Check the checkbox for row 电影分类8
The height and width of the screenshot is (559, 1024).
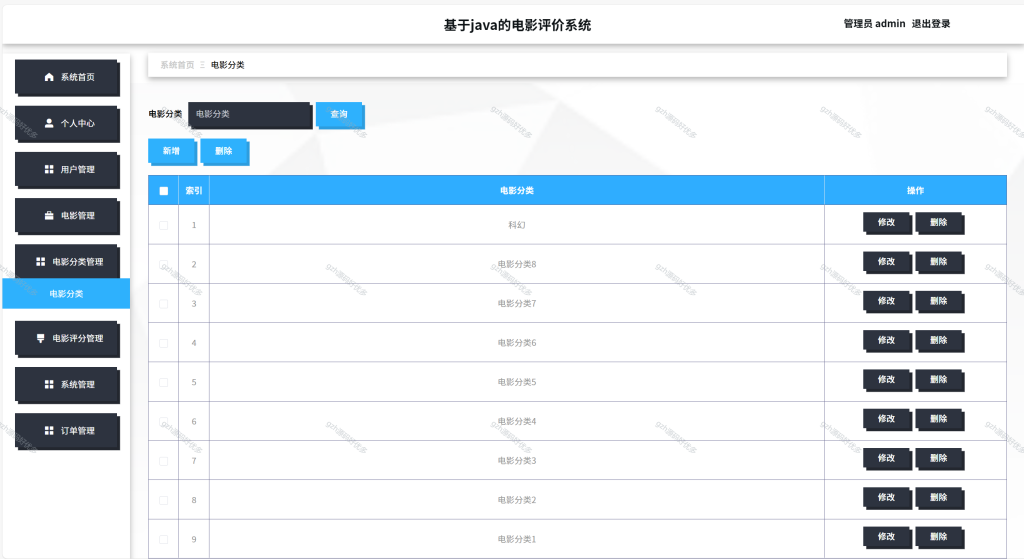click(x=163, y=264)
